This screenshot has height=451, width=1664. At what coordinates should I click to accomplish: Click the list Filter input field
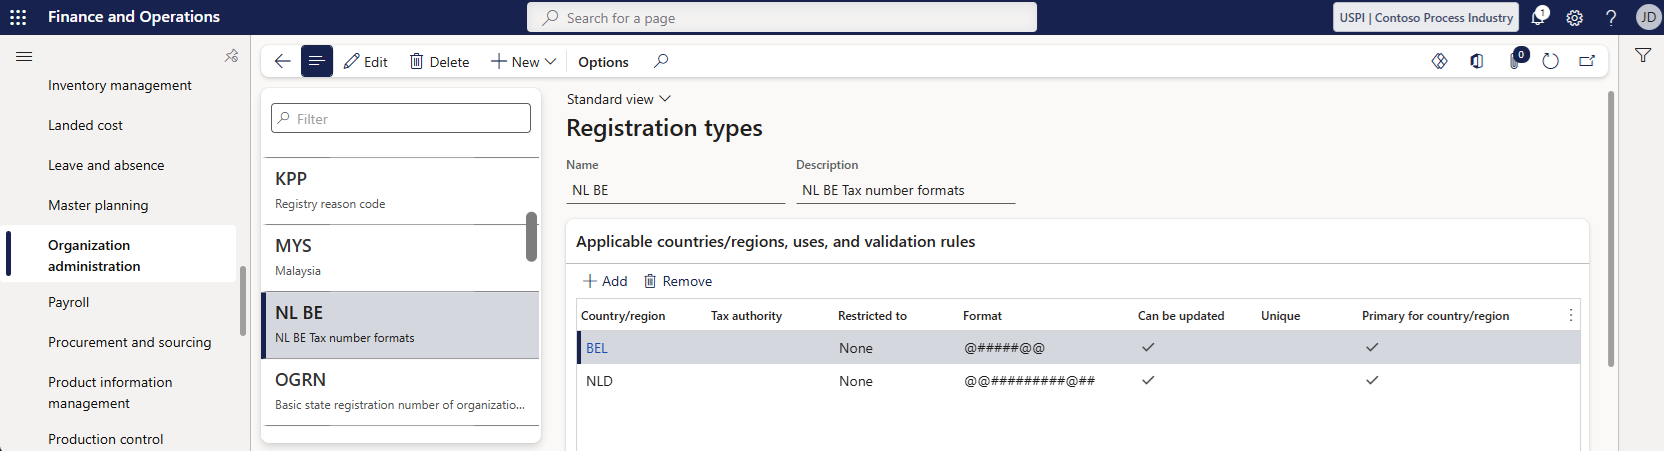click(x=400, y=118)
